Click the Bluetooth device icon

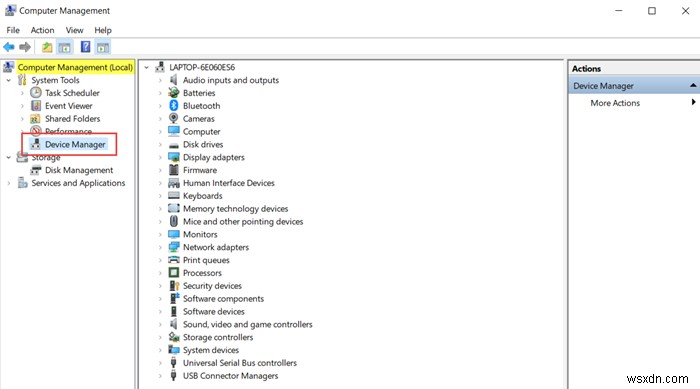tap(174, 106)
